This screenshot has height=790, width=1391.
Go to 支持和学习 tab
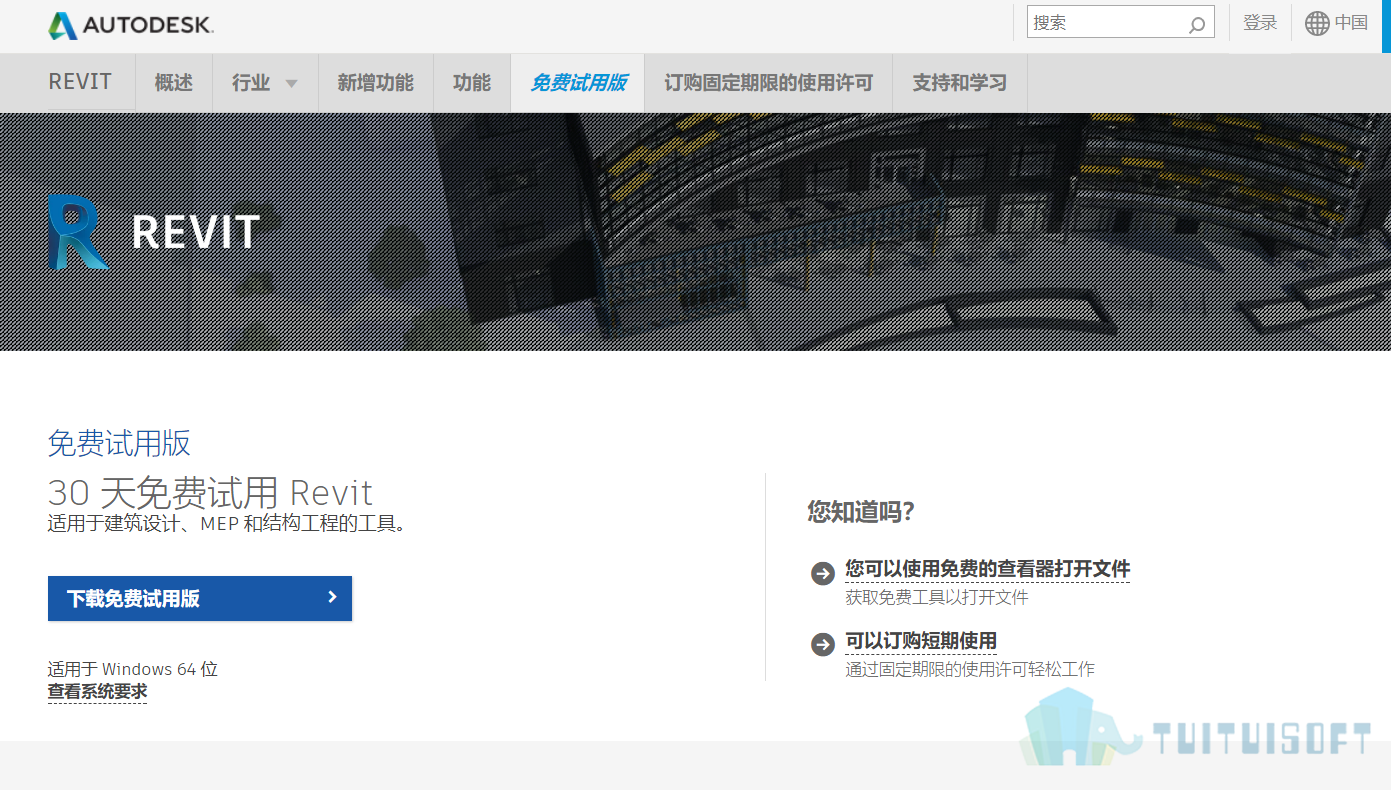[960, 83]
